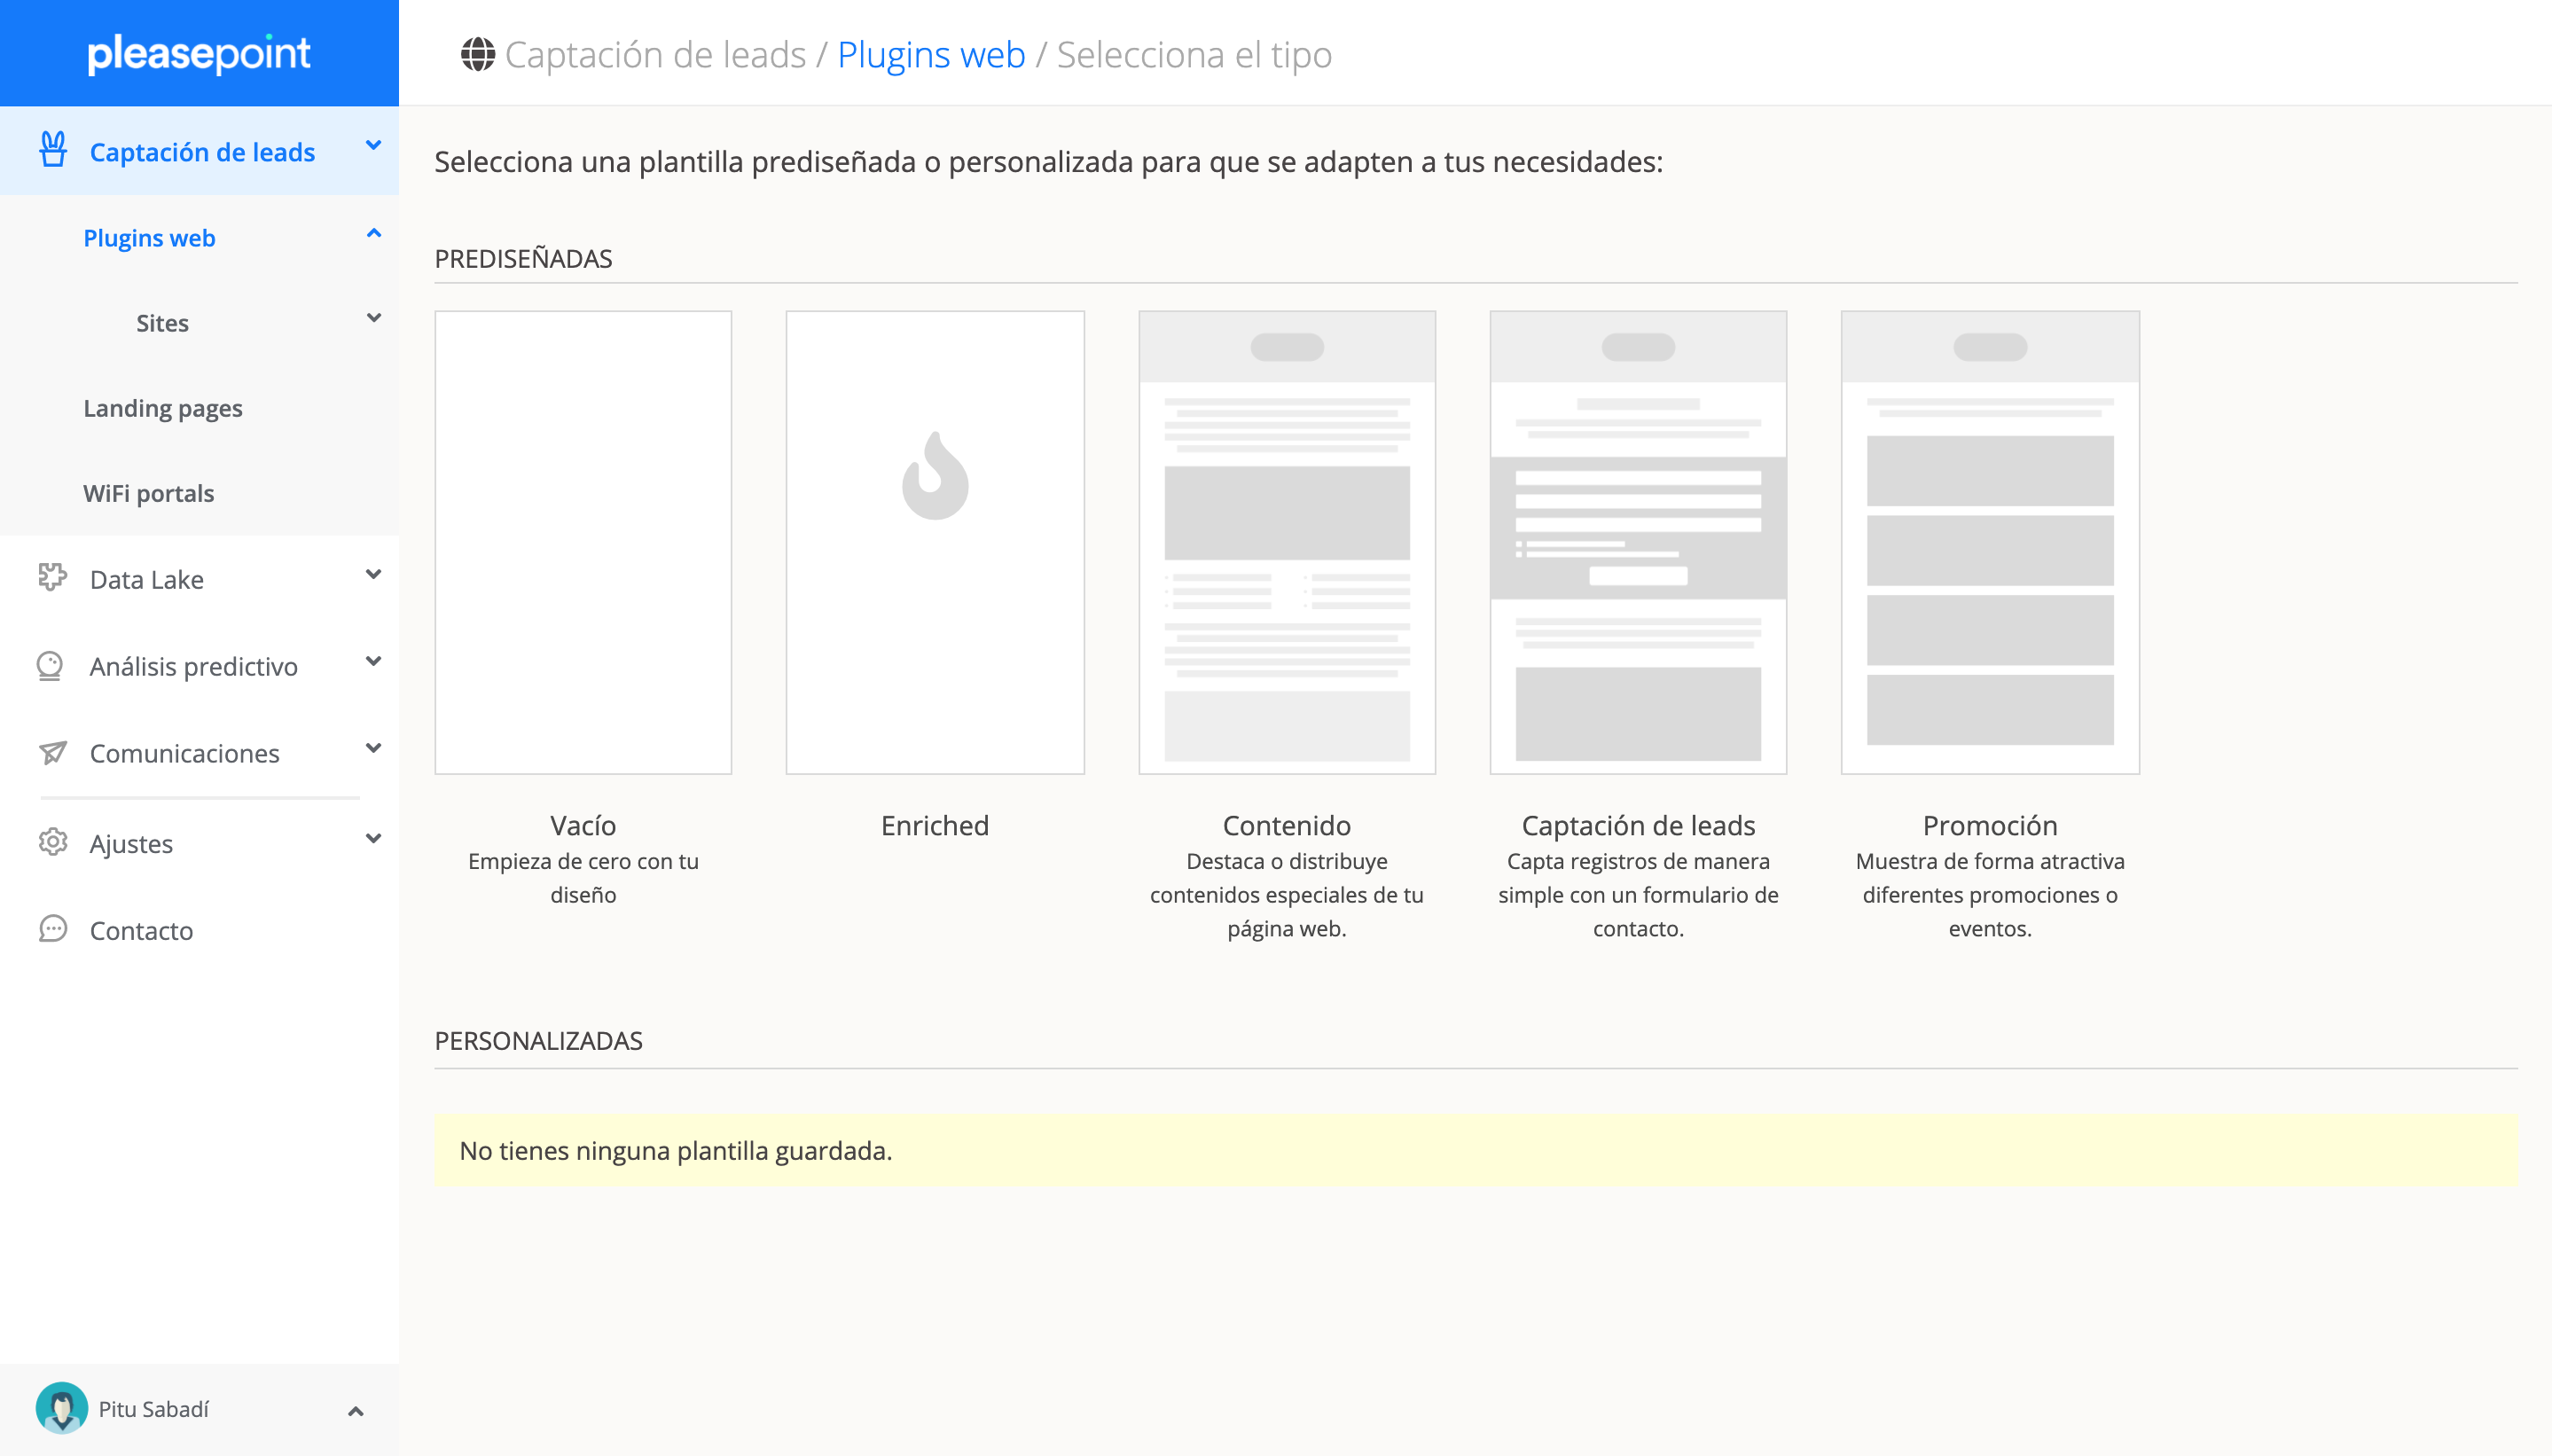Click the Ajustes gear icon

[52, 842]
